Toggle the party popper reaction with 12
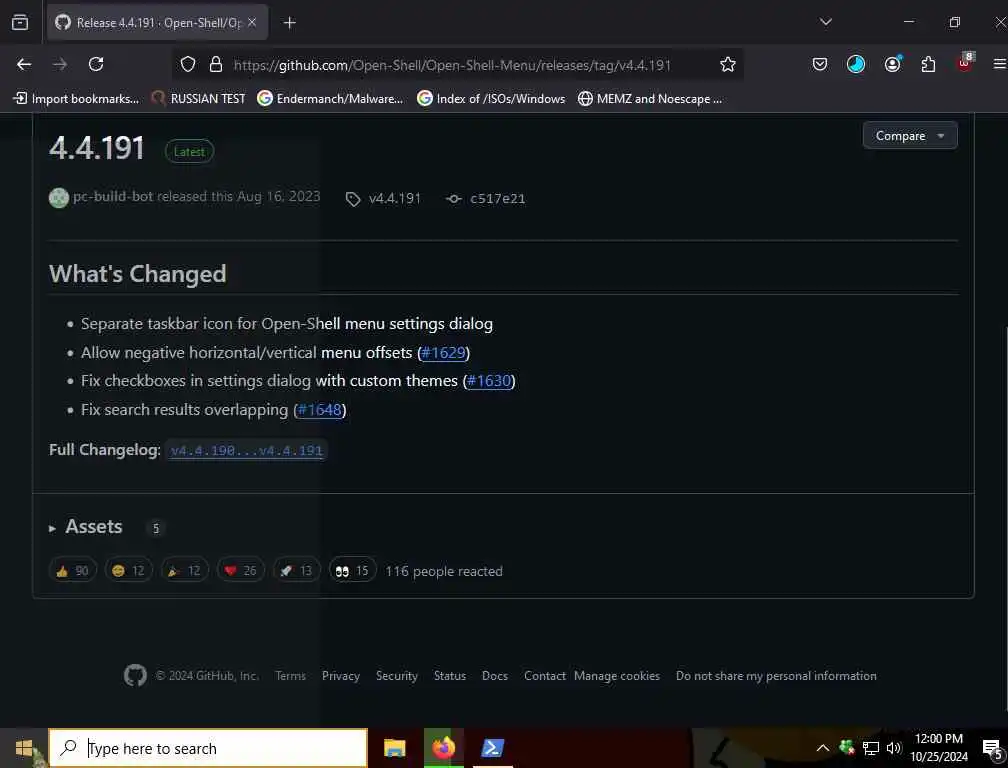The image size is (1008, 768). pos(184,571)
